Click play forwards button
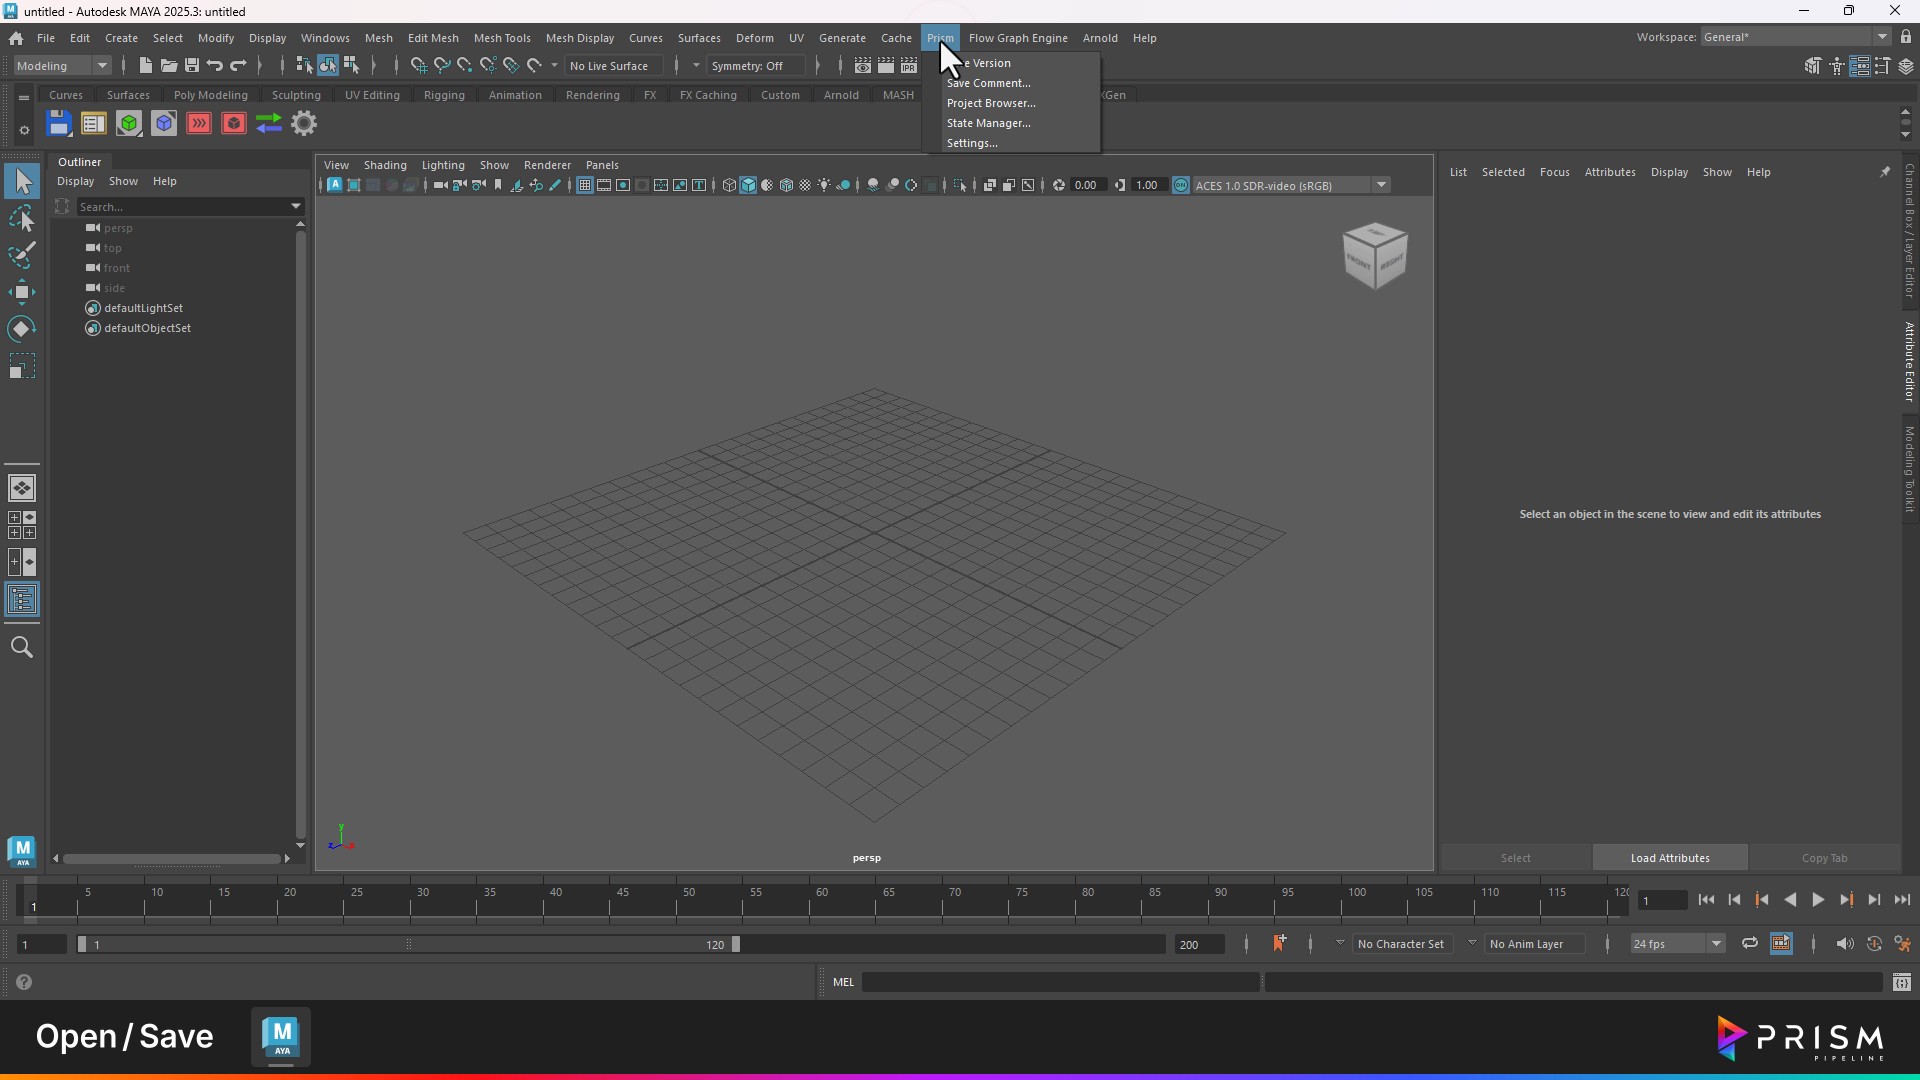The image size is (1920, 1080). 1818,901
